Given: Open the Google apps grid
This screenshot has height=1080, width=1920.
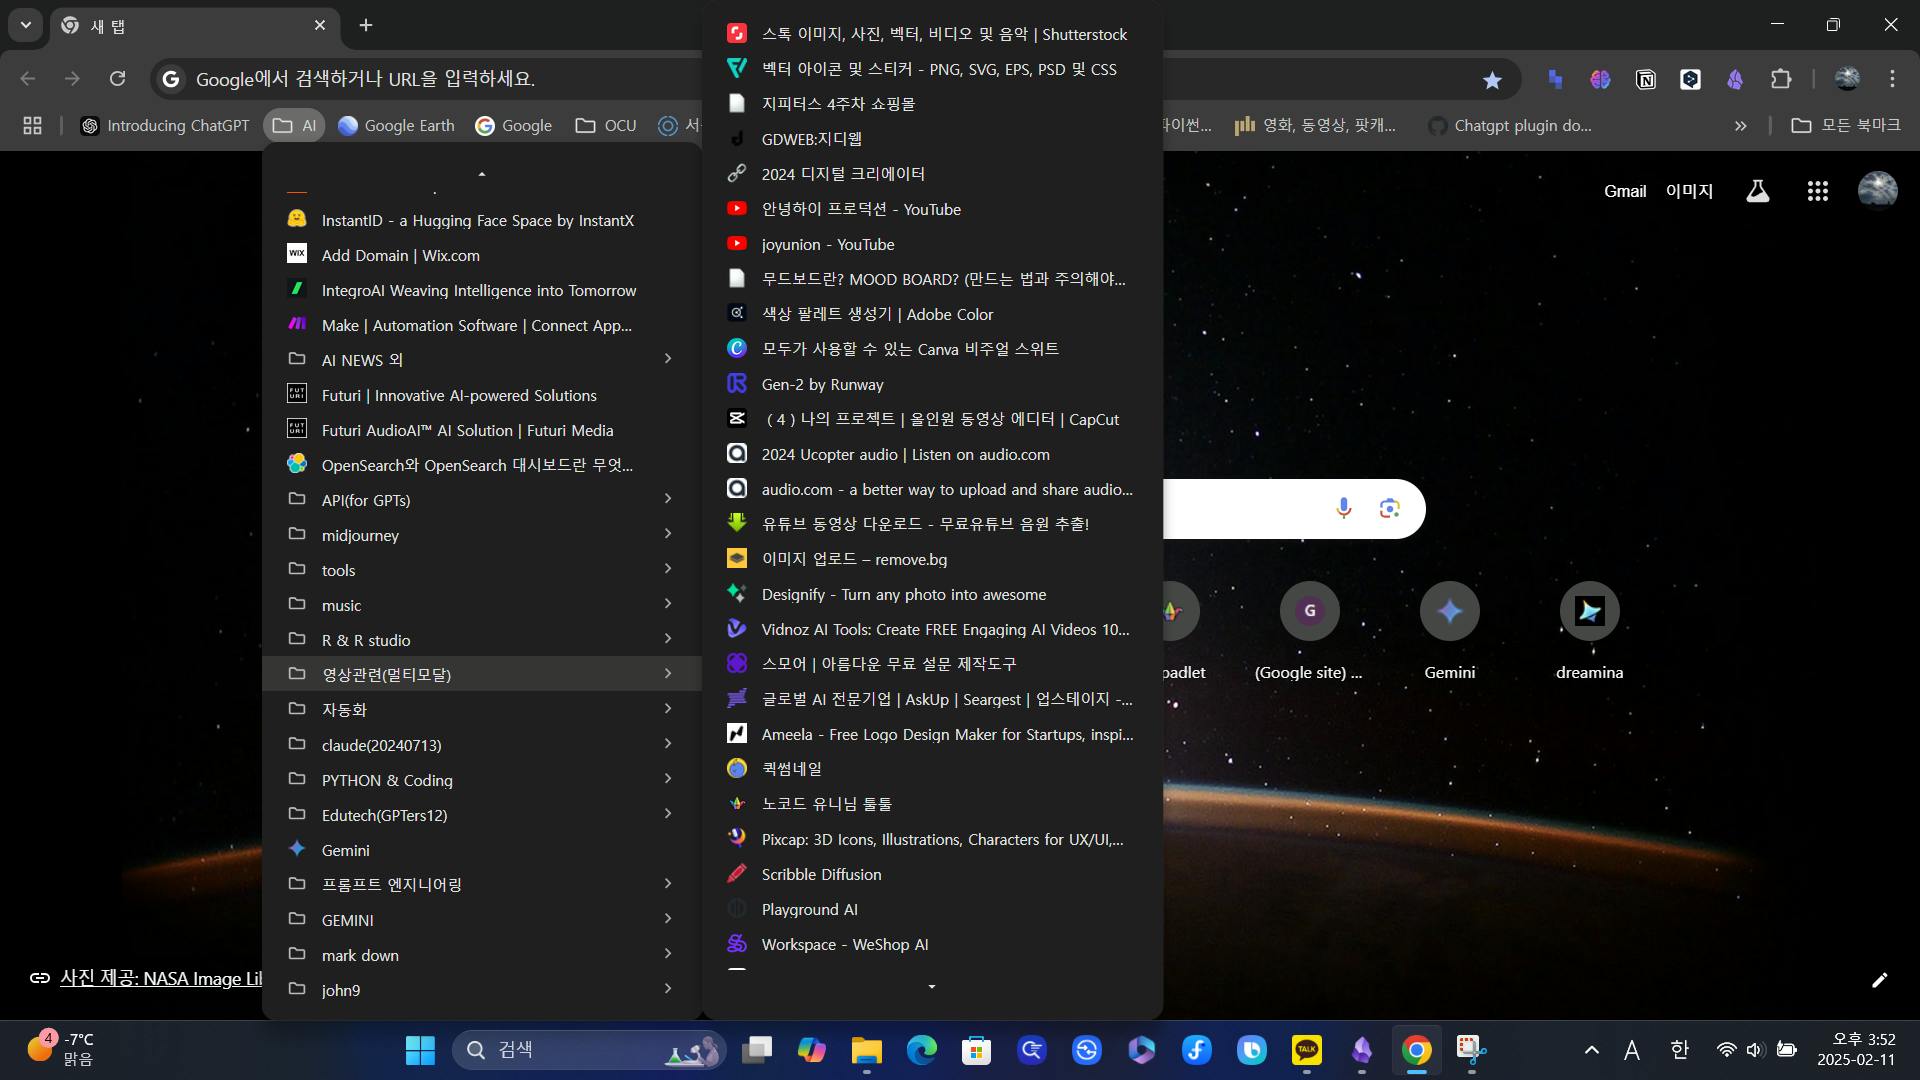Looking at the screenshot, I should (x=1818, y=191).
